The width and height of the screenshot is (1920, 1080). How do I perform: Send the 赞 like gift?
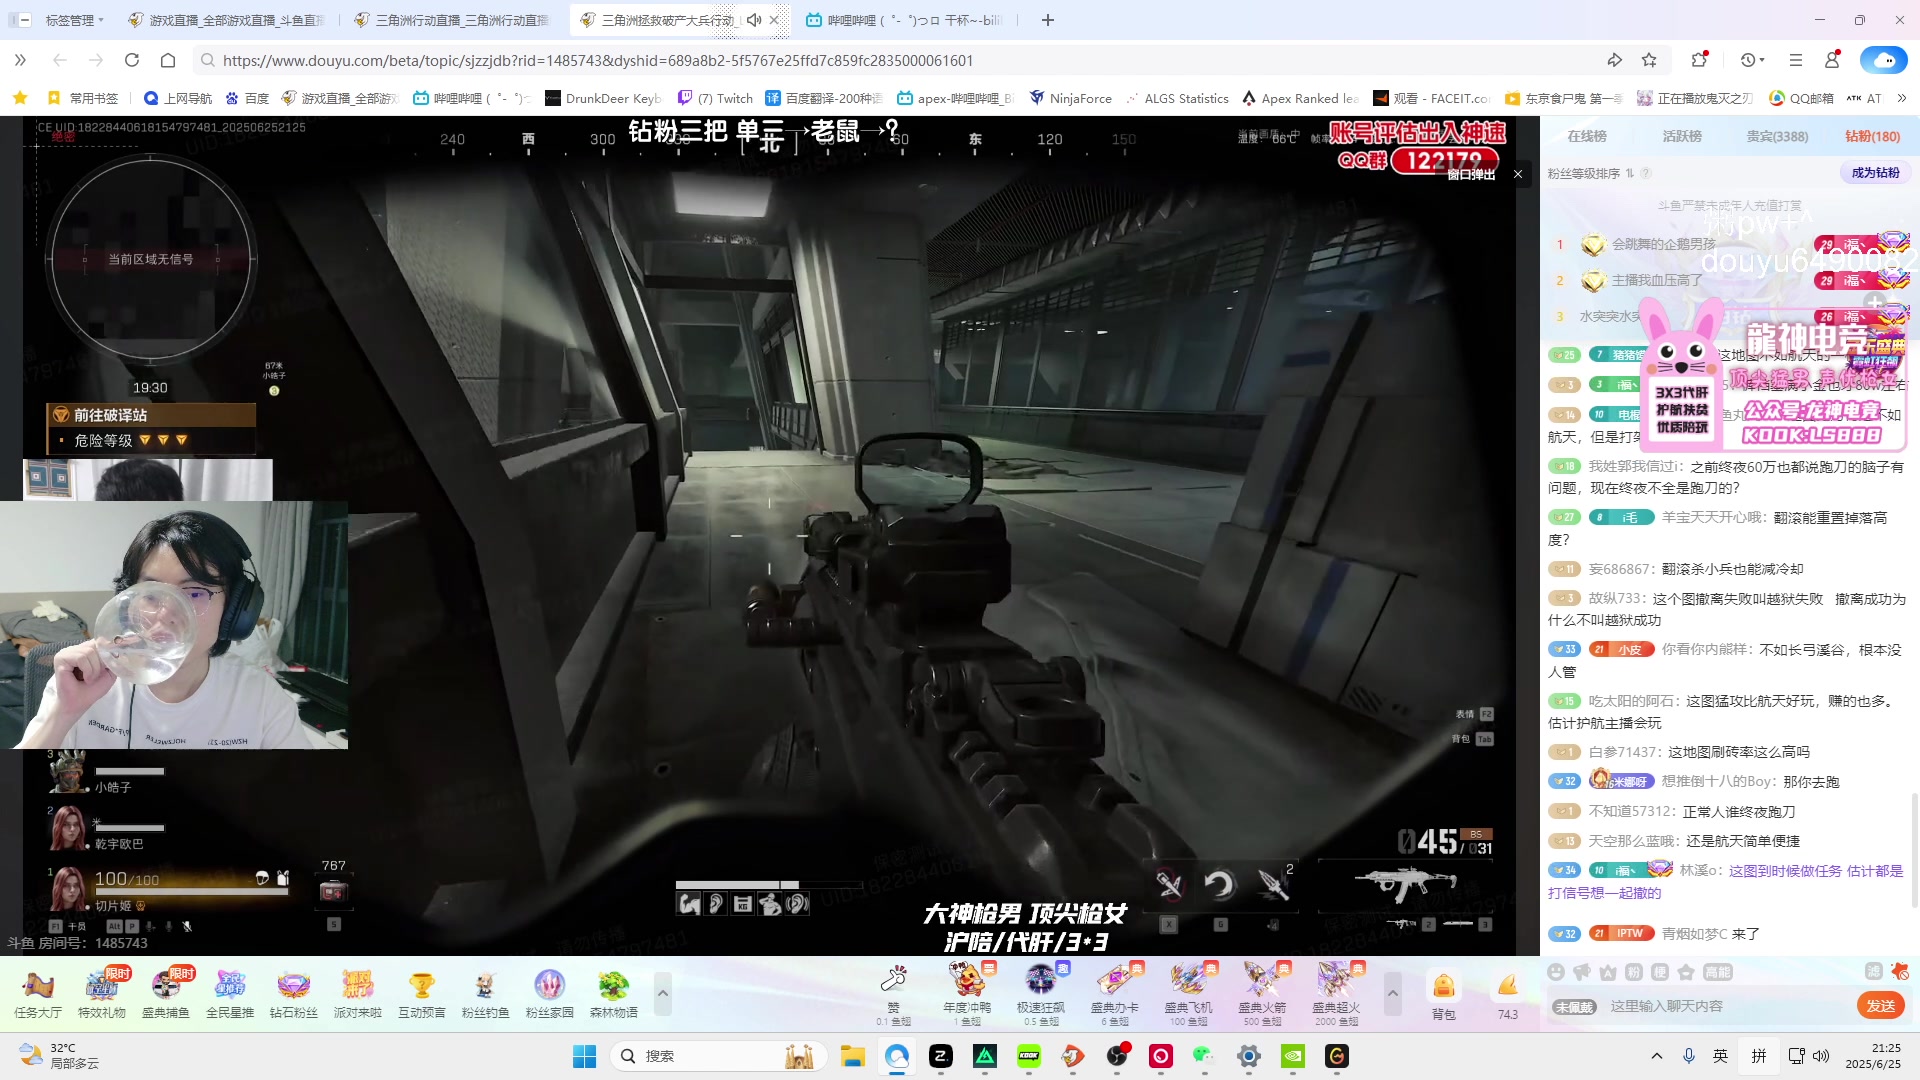(x=894, y=992)
